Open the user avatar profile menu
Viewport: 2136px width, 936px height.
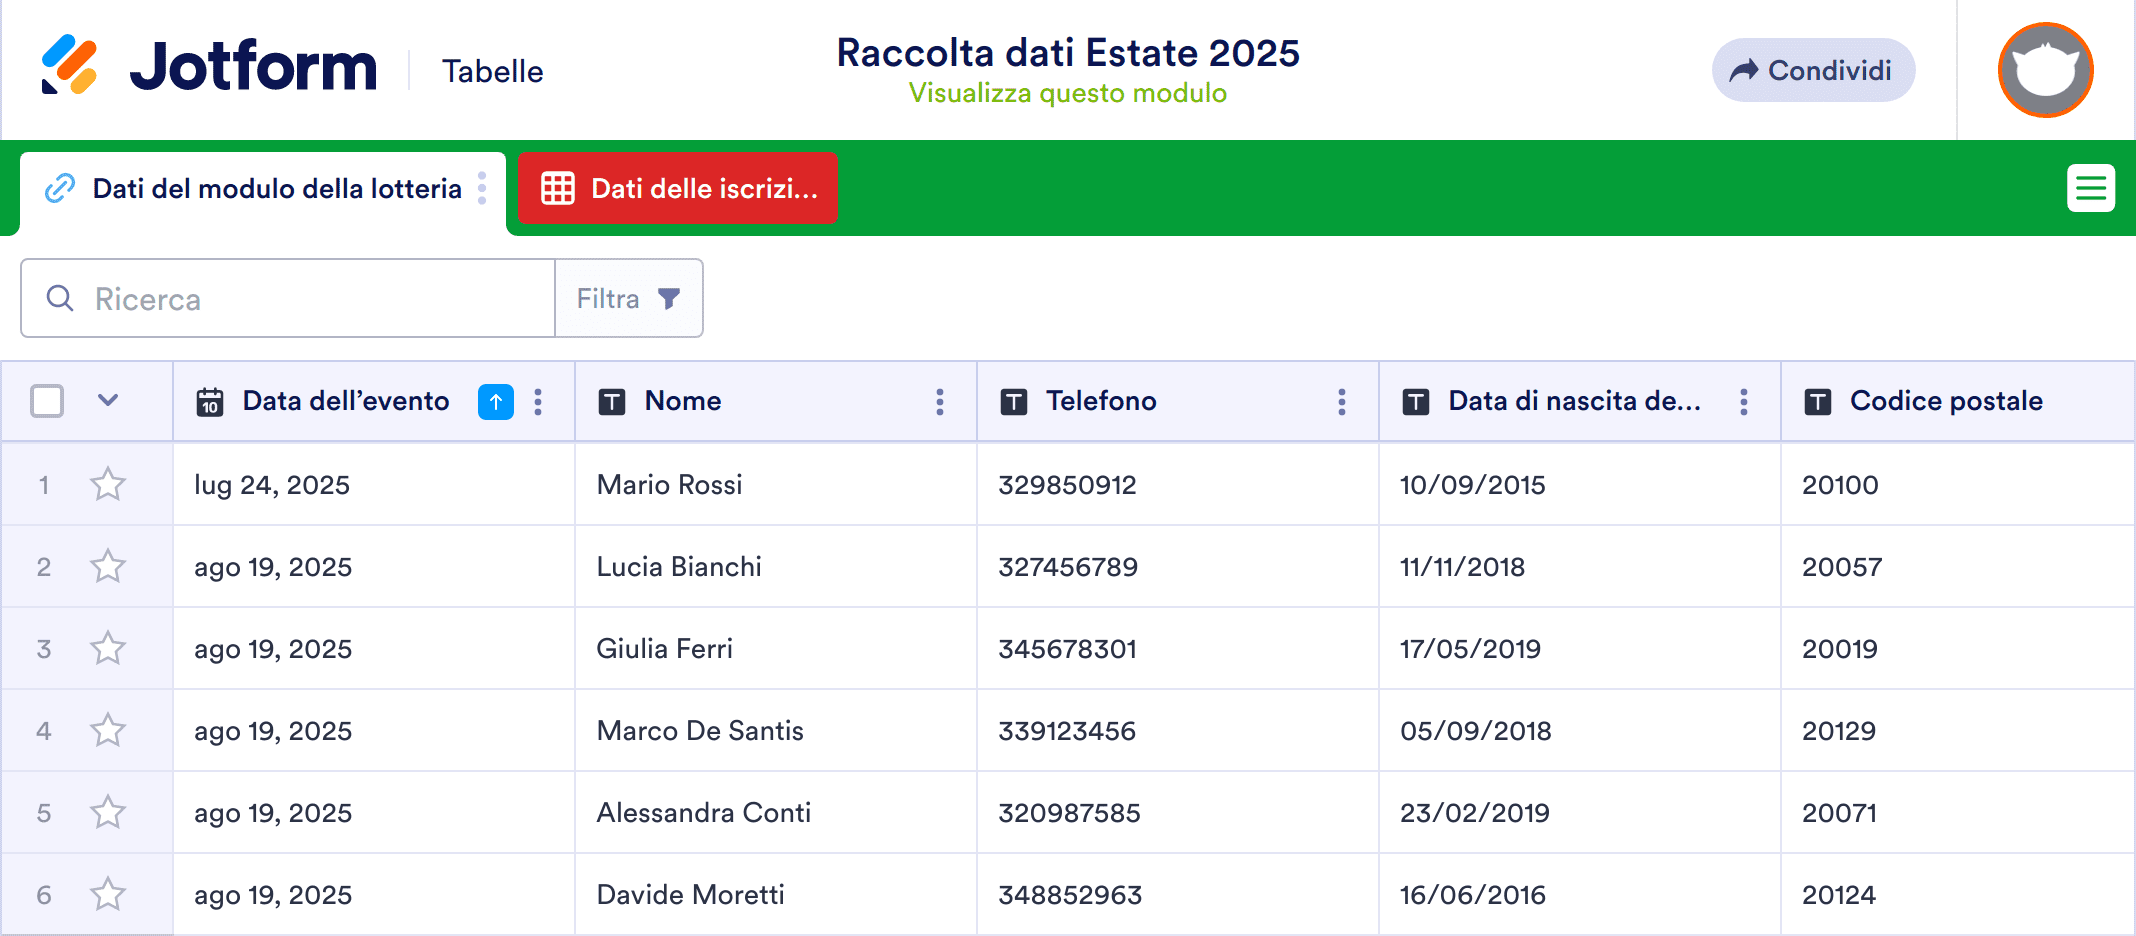coord(2045,70)
